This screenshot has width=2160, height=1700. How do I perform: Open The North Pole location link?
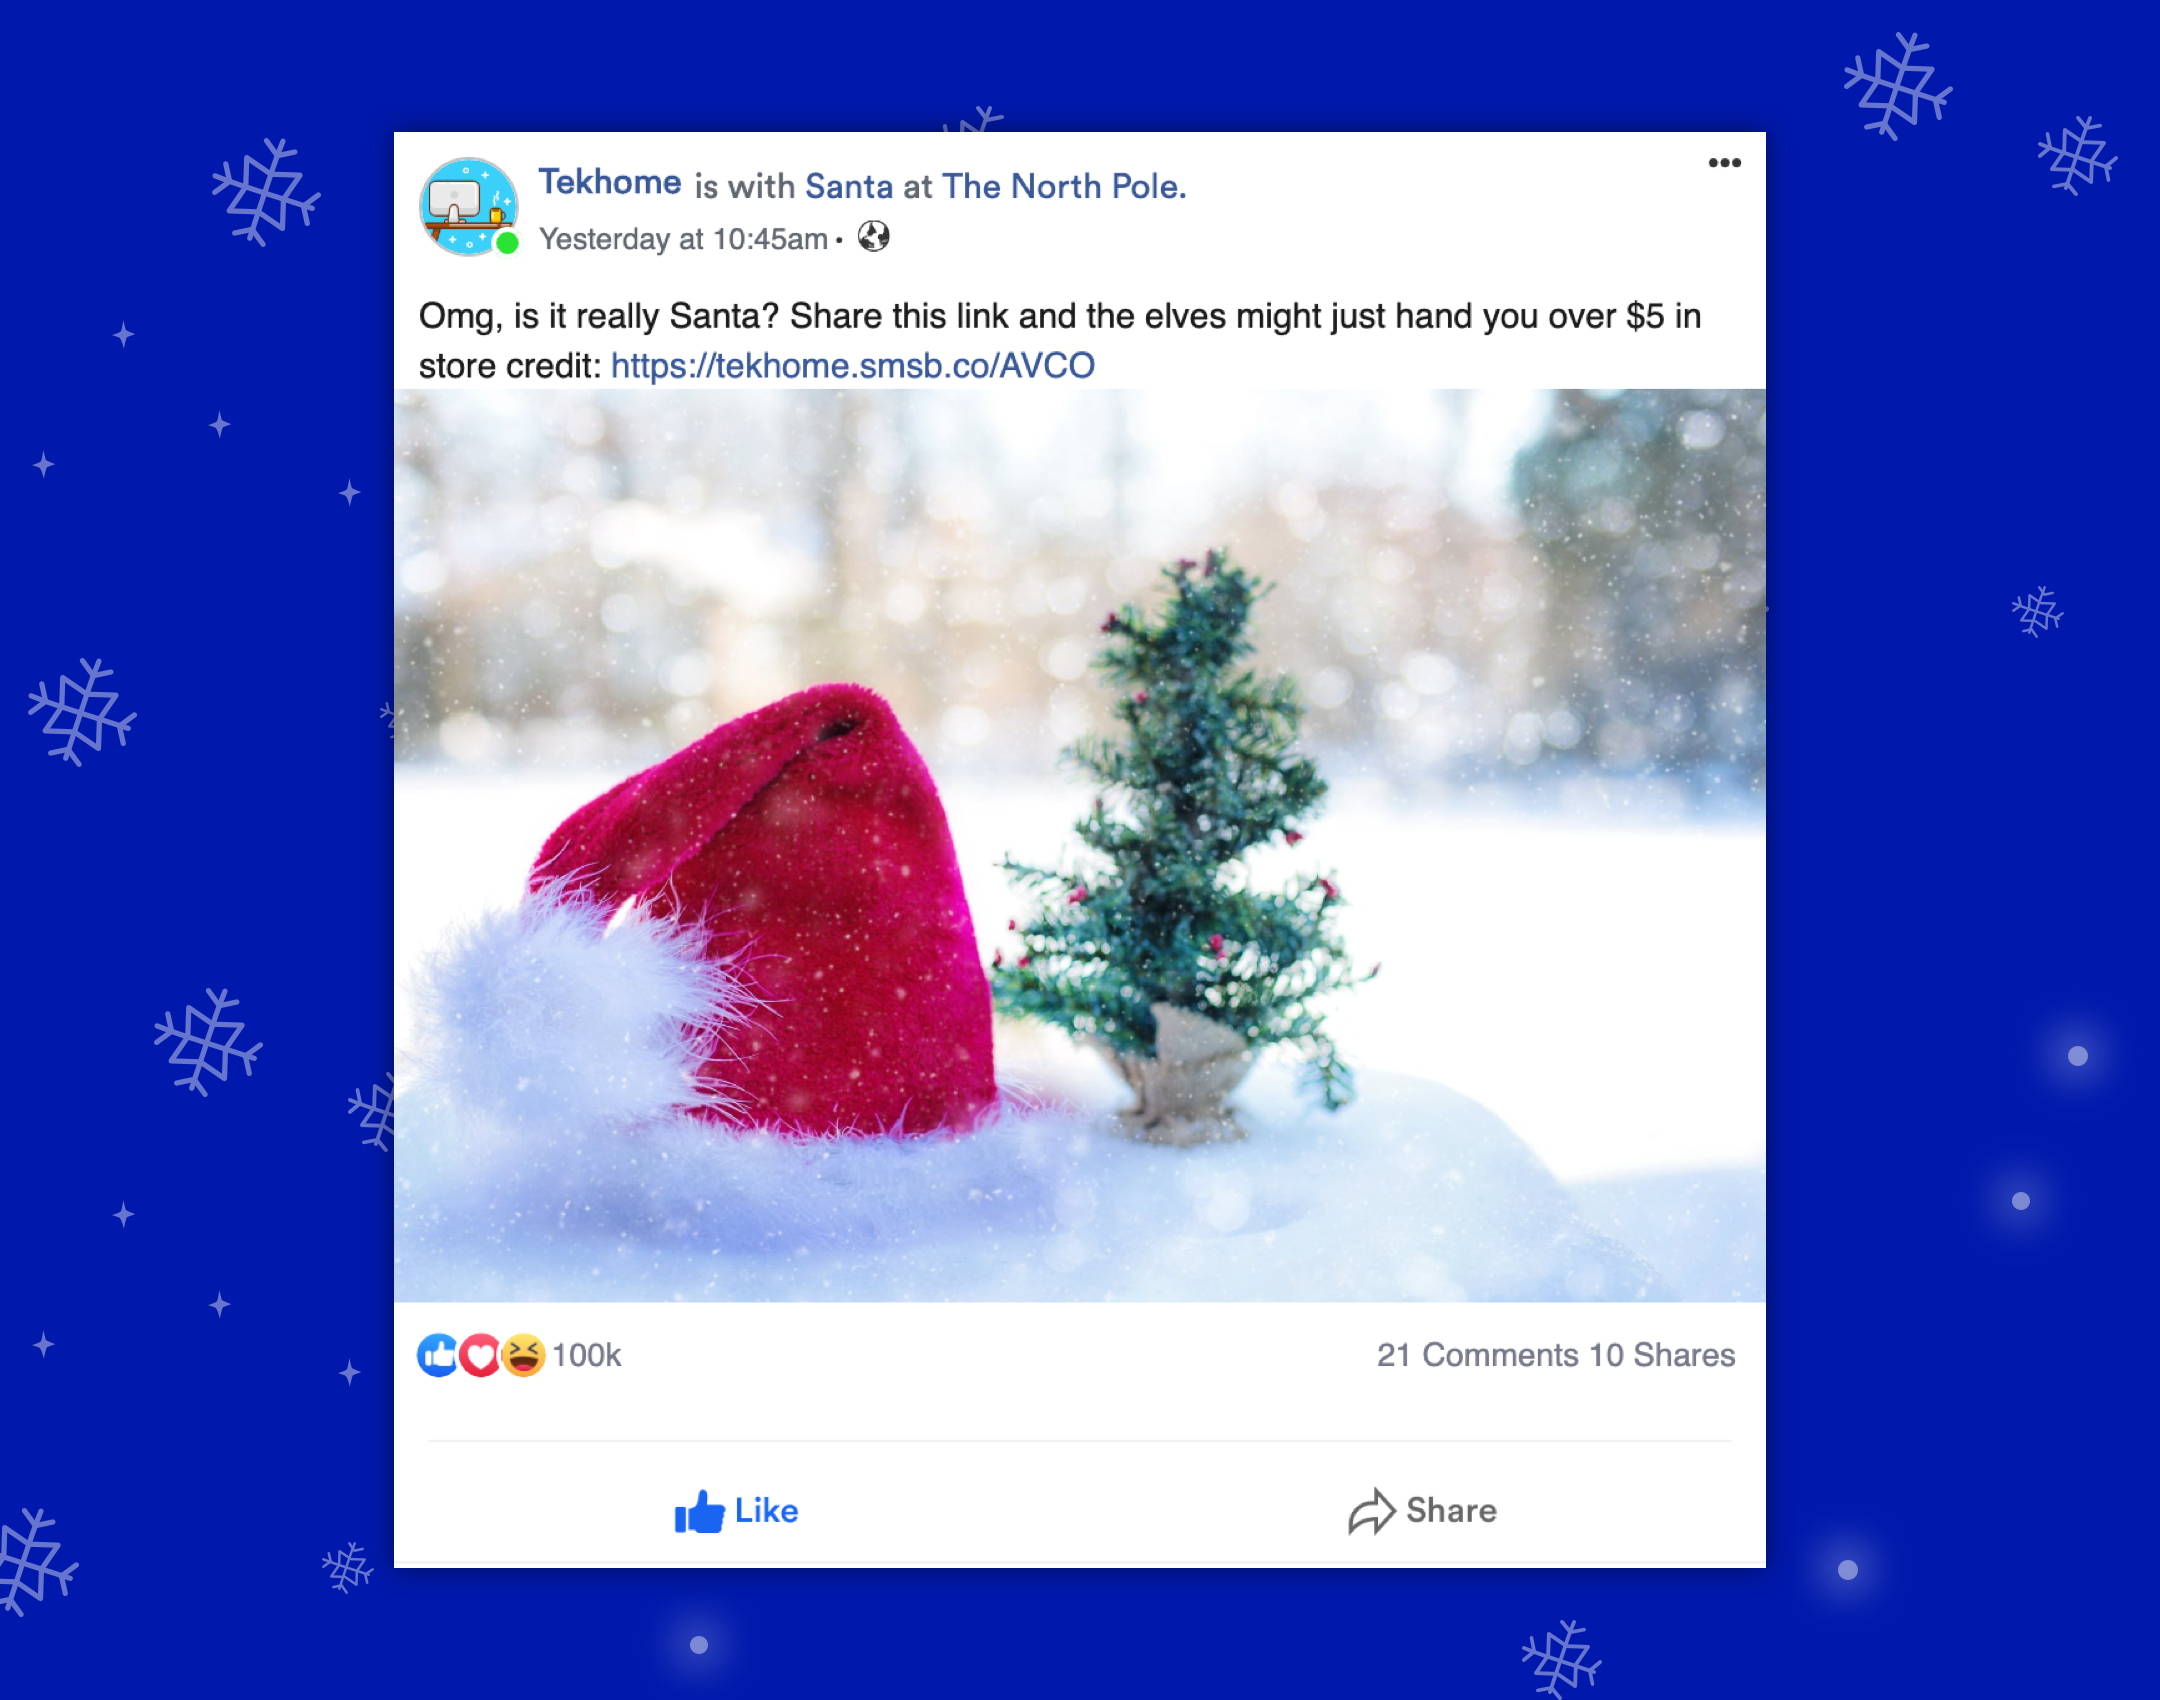point(1064,186)
